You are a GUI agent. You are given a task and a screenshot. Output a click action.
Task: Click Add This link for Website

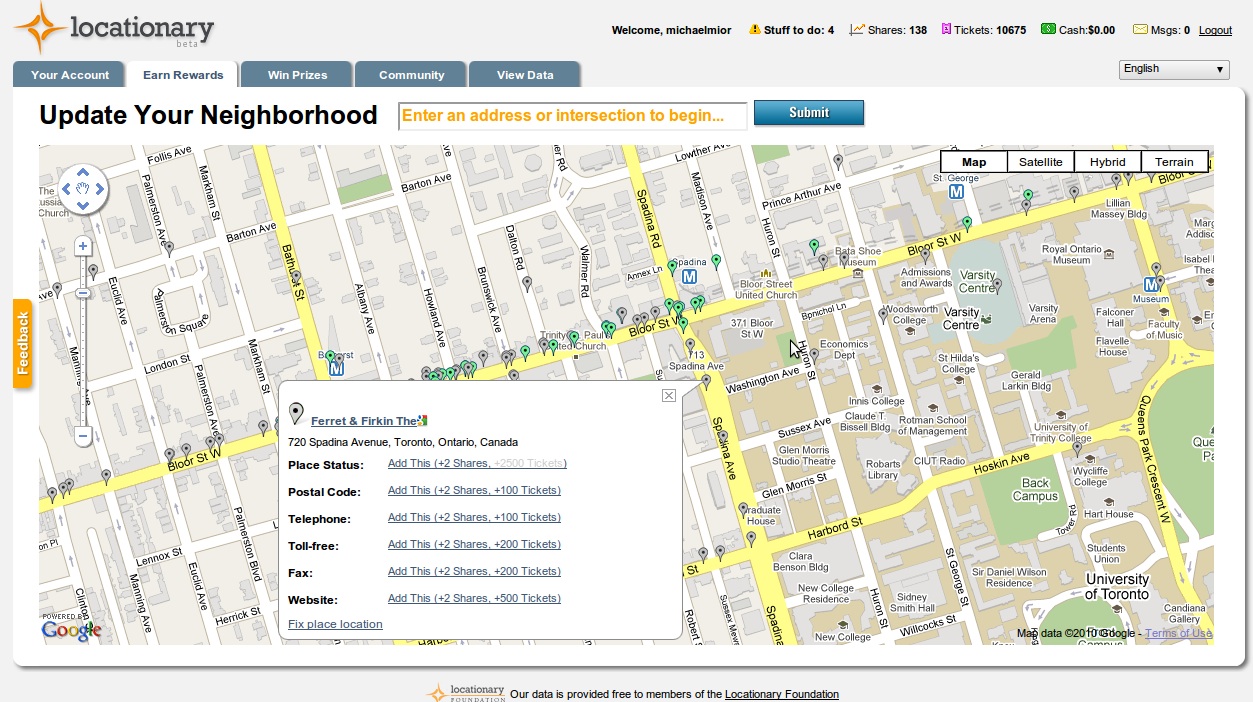474,598
